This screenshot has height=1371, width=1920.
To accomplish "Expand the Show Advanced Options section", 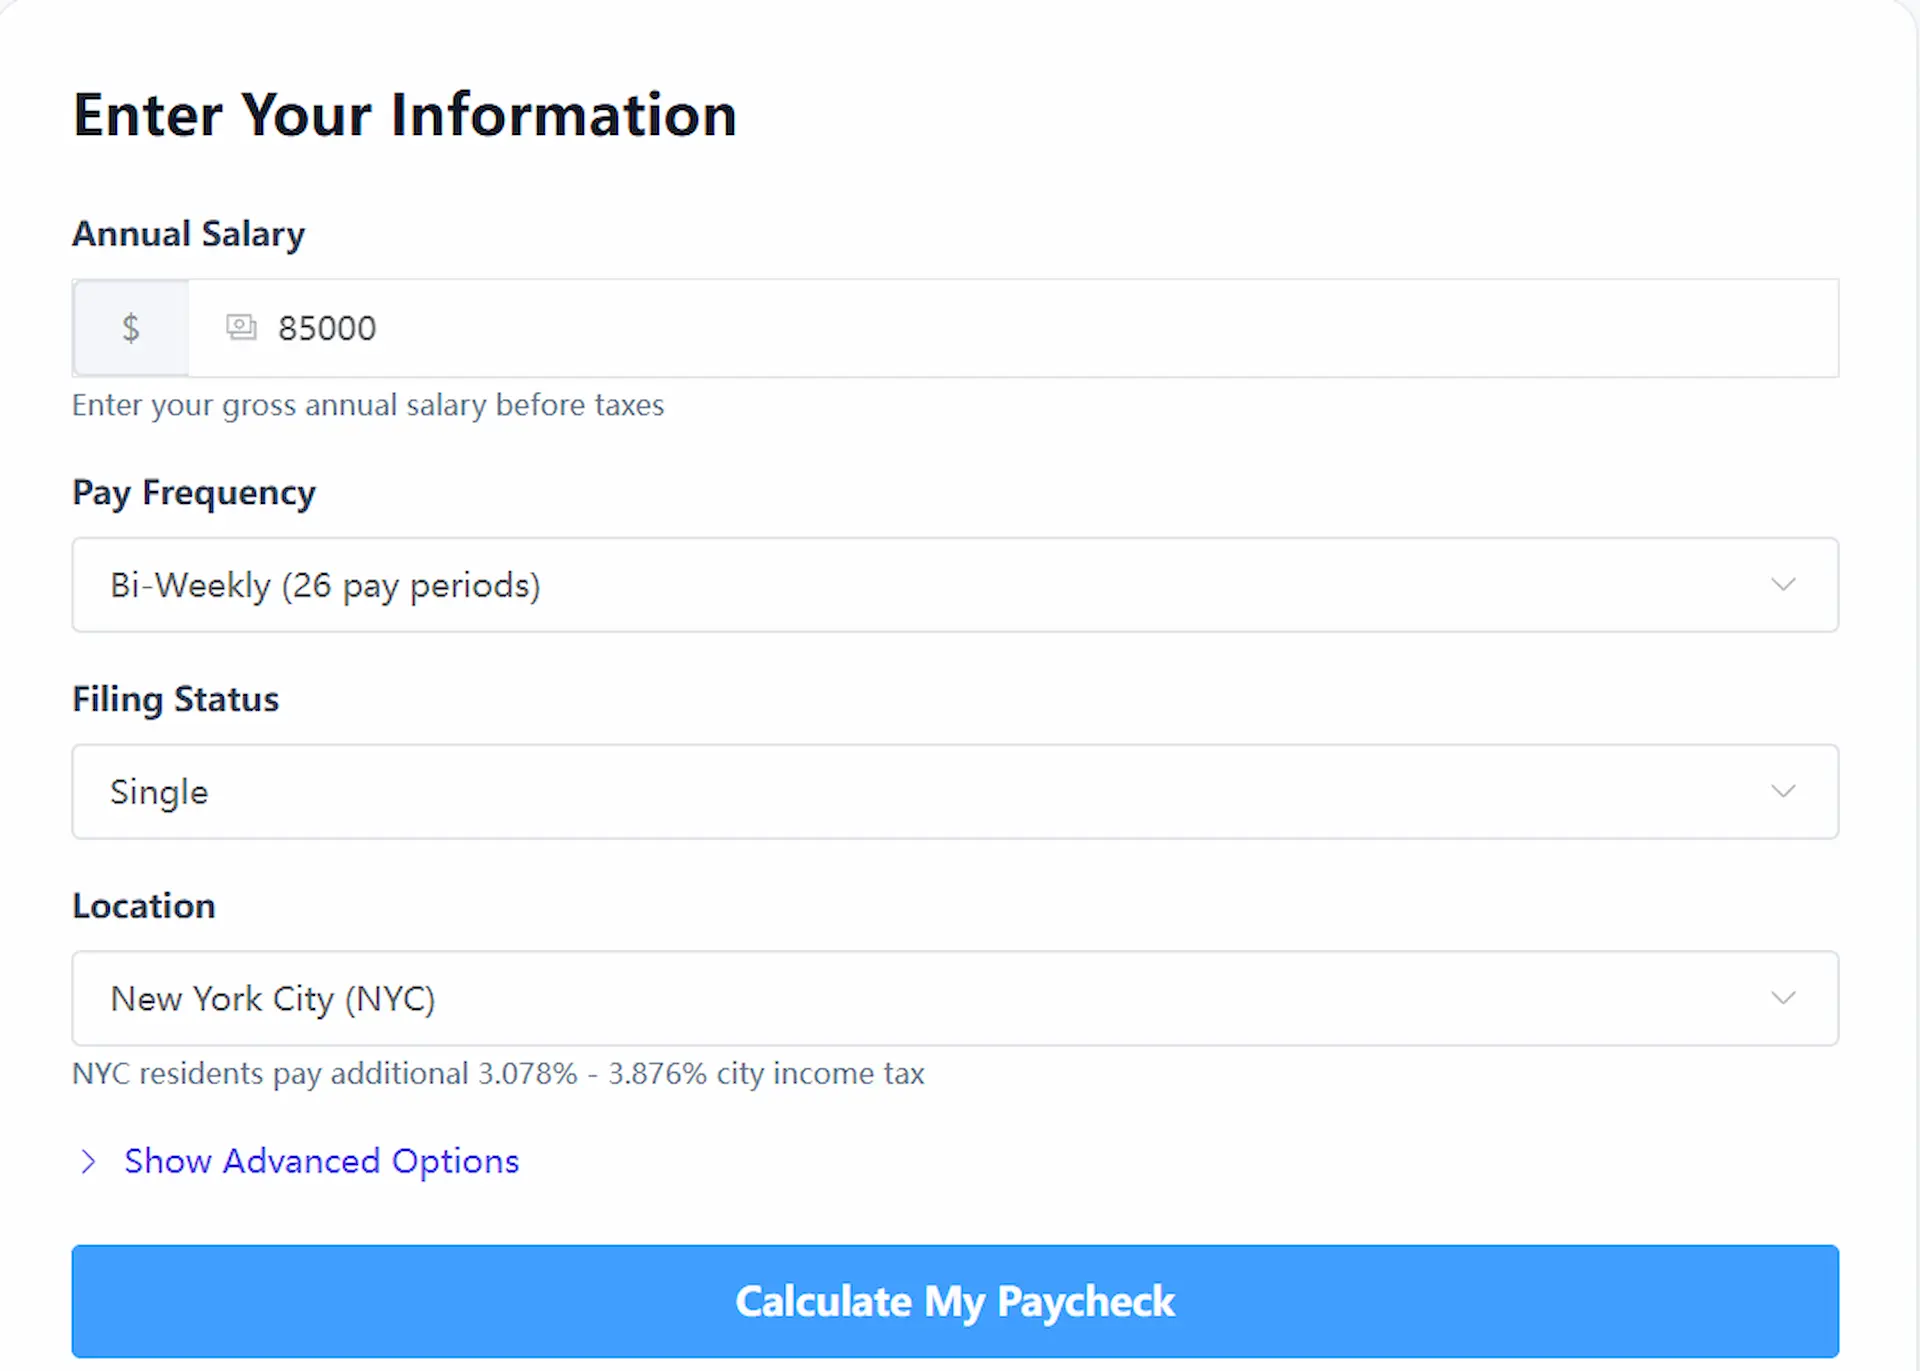I will point(321,1161).
